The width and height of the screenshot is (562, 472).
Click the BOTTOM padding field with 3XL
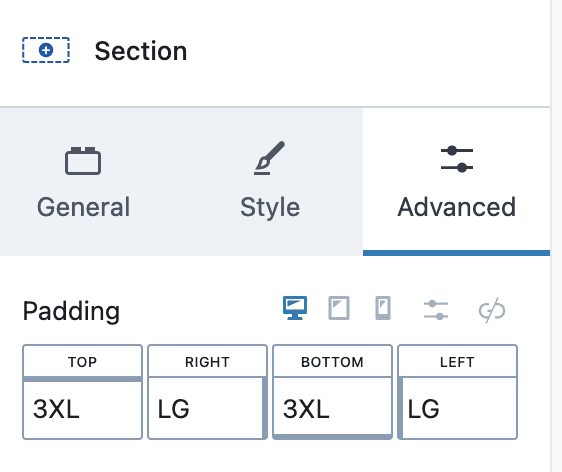tap(332, 406)
